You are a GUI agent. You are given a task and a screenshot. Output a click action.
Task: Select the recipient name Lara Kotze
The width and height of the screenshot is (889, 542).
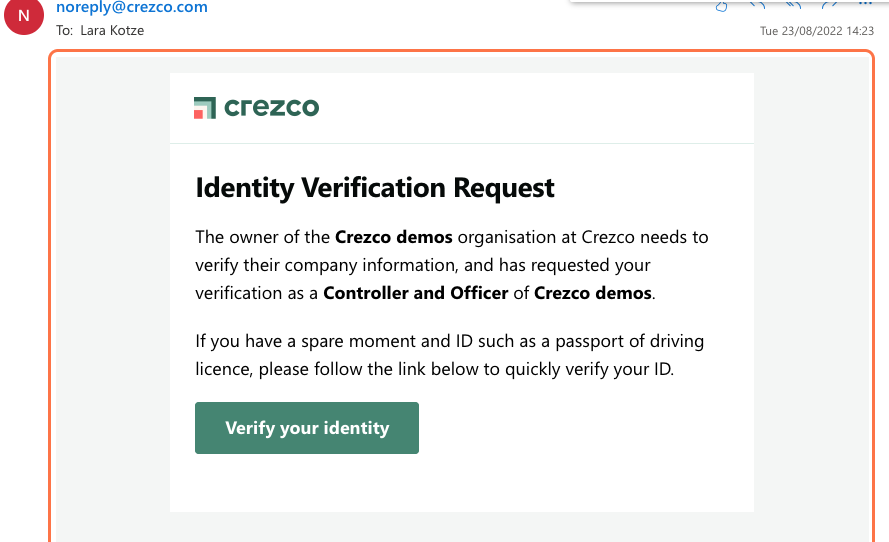tap(112, 31)
